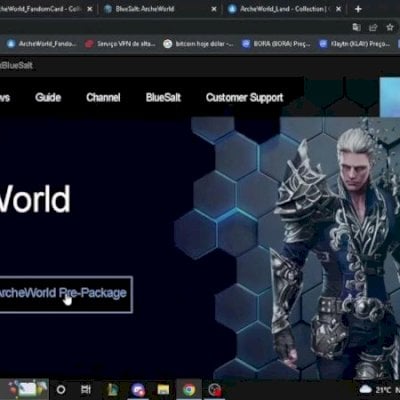Click the translate page icon in address bar

pos(357,27)
